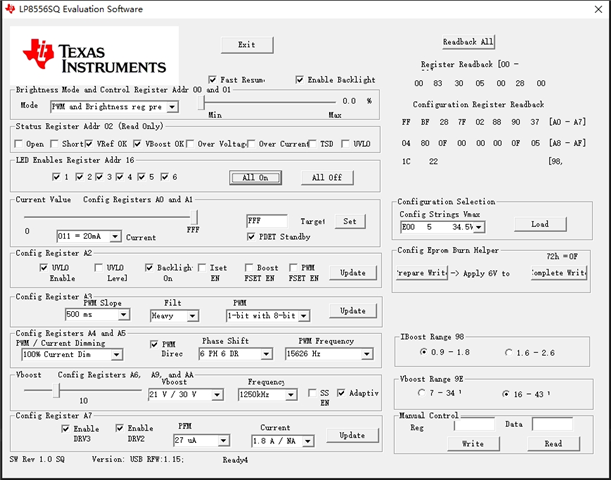The height and width of the screenshot is (480, 611).
Task: Select the IBoost Range 0.9 - 1.8 radio
Action: click(x=423, y=352)
